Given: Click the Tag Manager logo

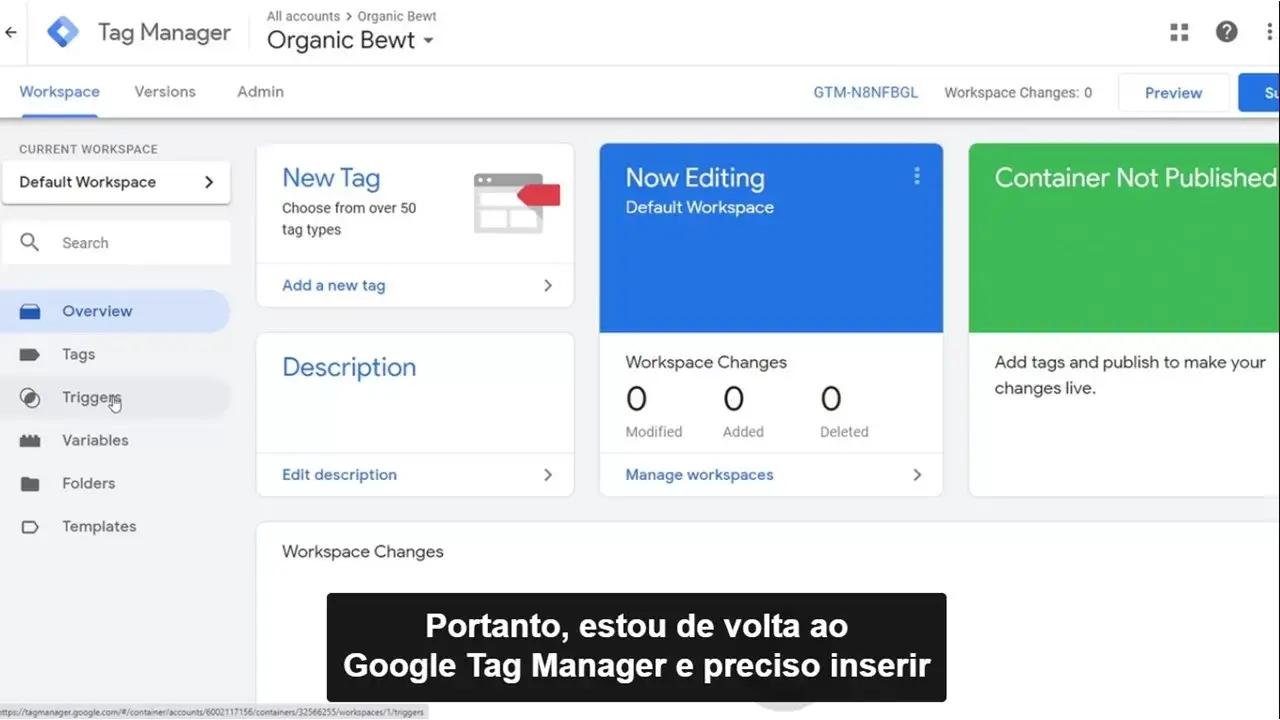Looking at the screenshot, I should (63, 32).
